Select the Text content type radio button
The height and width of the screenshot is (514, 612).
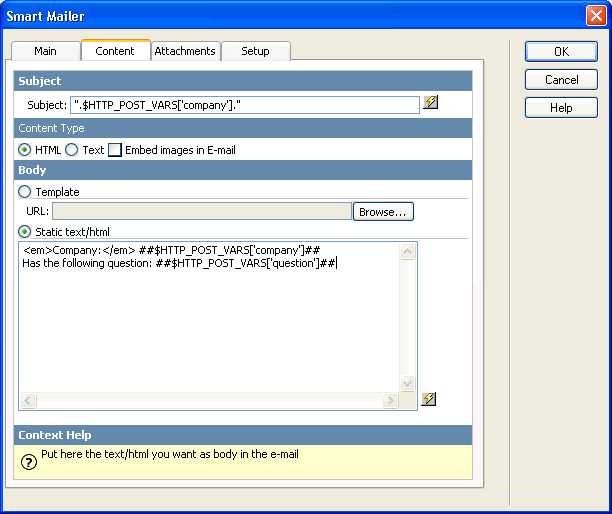coord(71,149)
